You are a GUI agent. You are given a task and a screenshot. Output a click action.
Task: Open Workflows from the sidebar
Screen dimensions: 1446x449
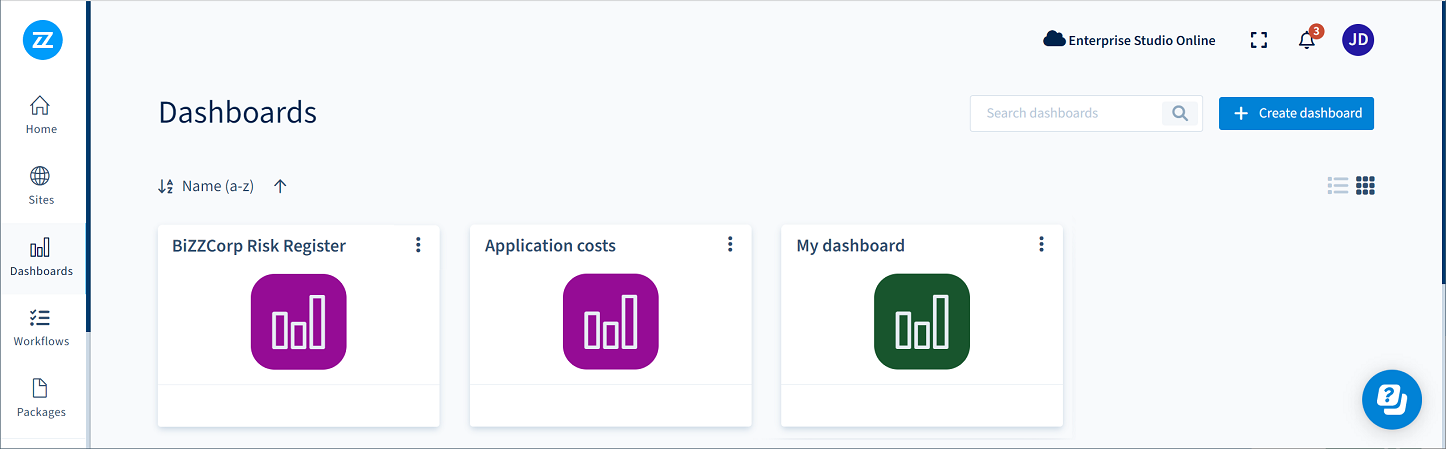[41, 327]
